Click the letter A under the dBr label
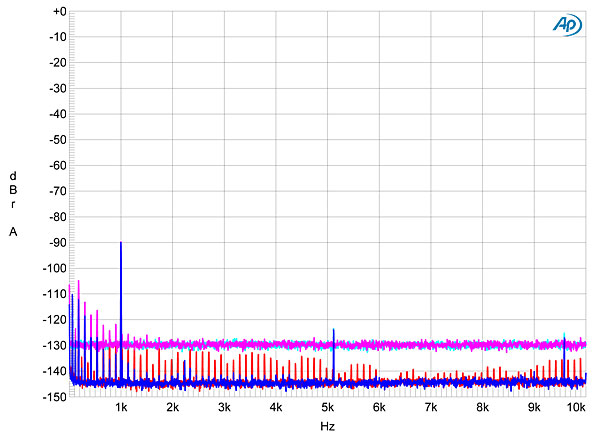 pos(13,232)
